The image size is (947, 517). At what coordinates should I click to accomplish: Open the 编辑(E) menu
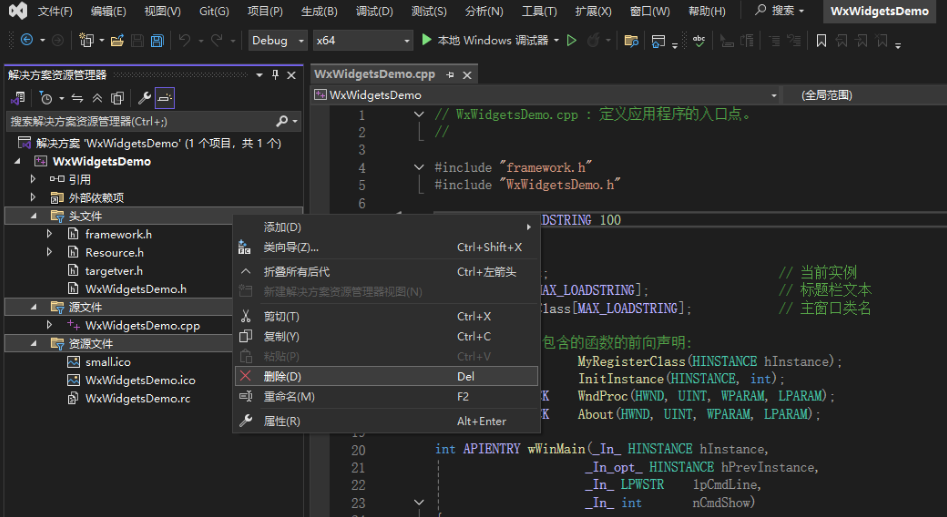108,11
